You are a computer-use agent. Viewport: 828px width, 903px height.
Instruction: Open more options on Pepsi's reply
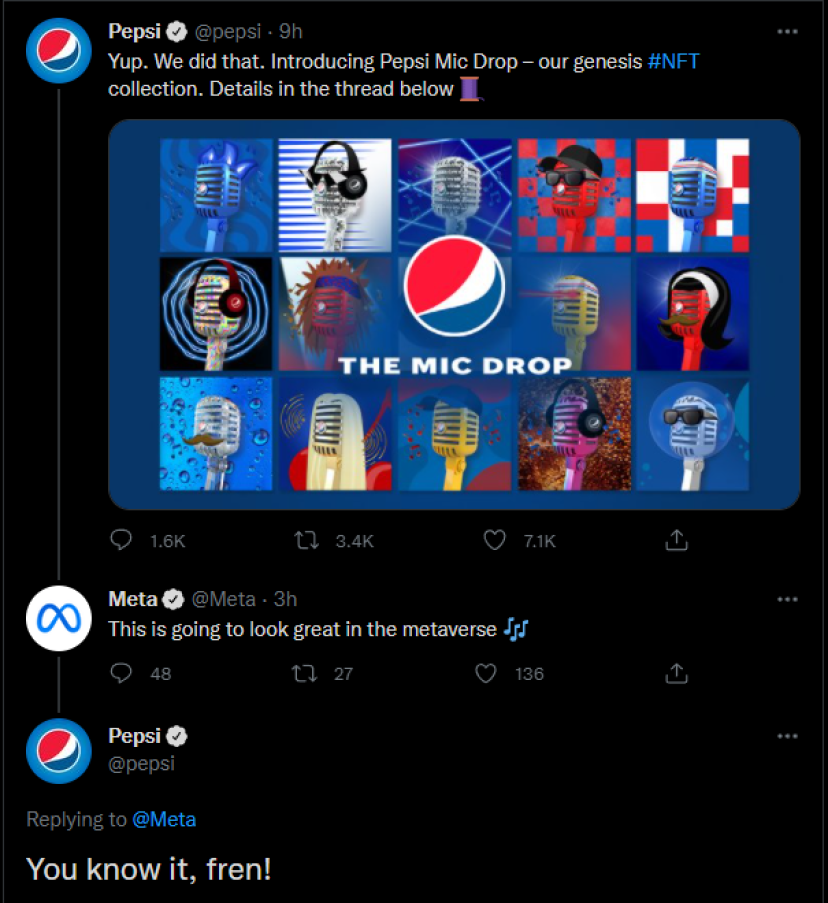point(787,735)
